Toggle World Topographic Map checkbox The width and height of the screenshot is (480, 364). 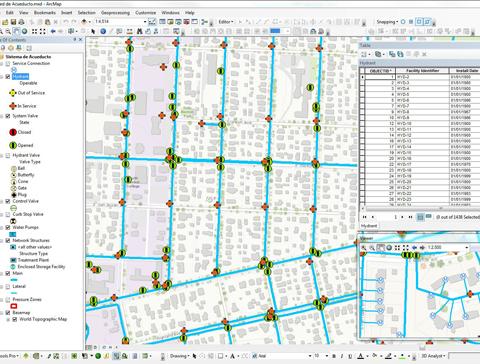tap(14, 319)
